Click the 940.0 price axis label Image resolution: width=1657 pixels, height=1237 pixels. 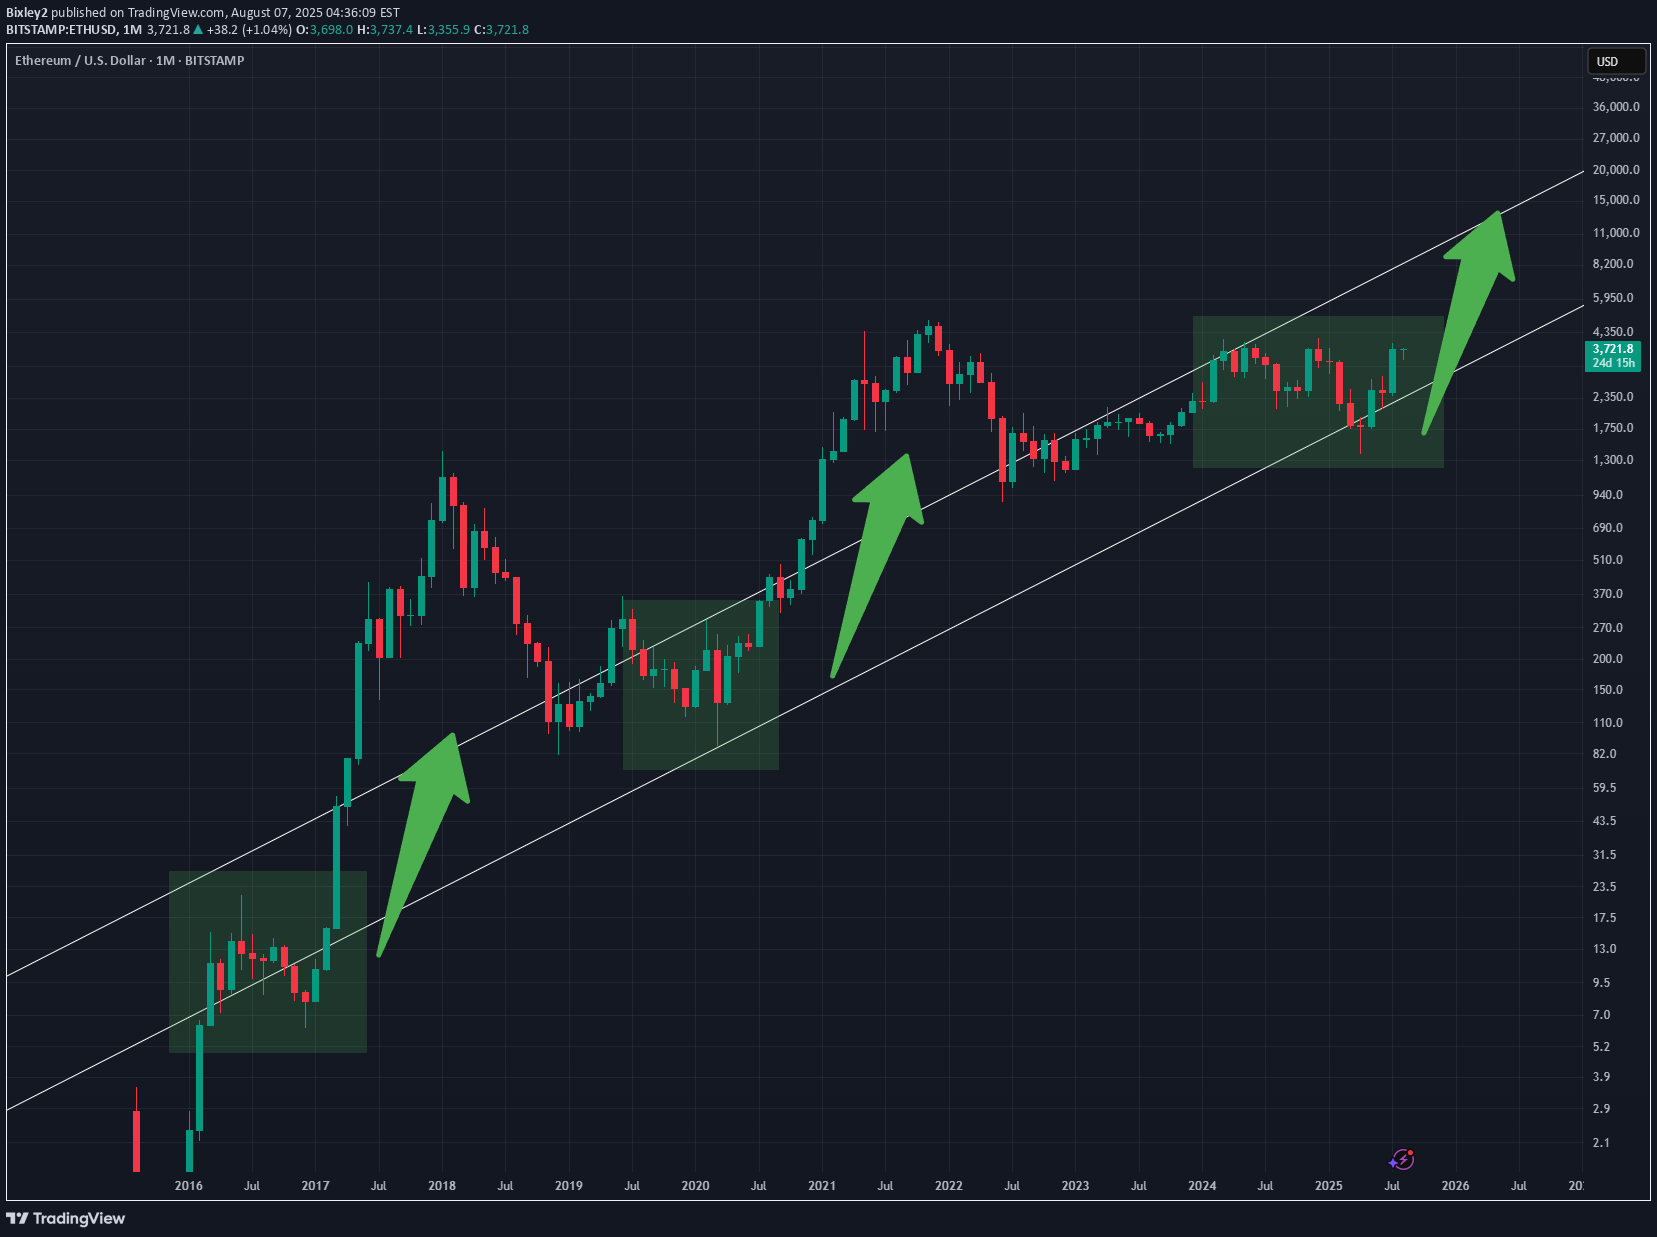tap(1608, 495)
